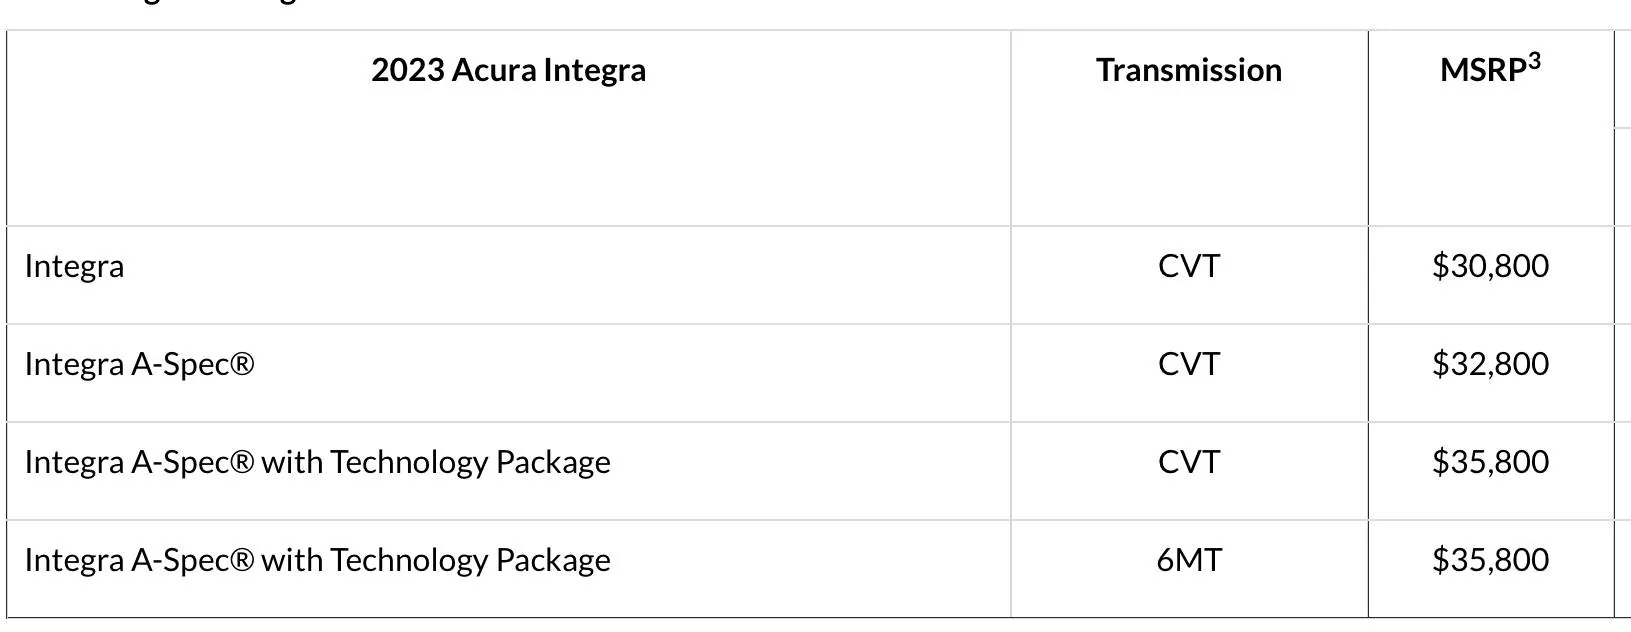Click CVT in the base Integra row
Viewport: 1631px width, 632px height.
(x=1188, y=266)
